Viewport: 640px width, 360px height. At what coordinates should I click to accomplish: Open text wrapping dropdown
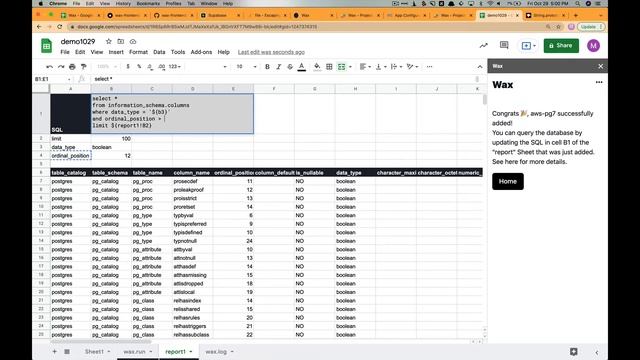[396, 67]
